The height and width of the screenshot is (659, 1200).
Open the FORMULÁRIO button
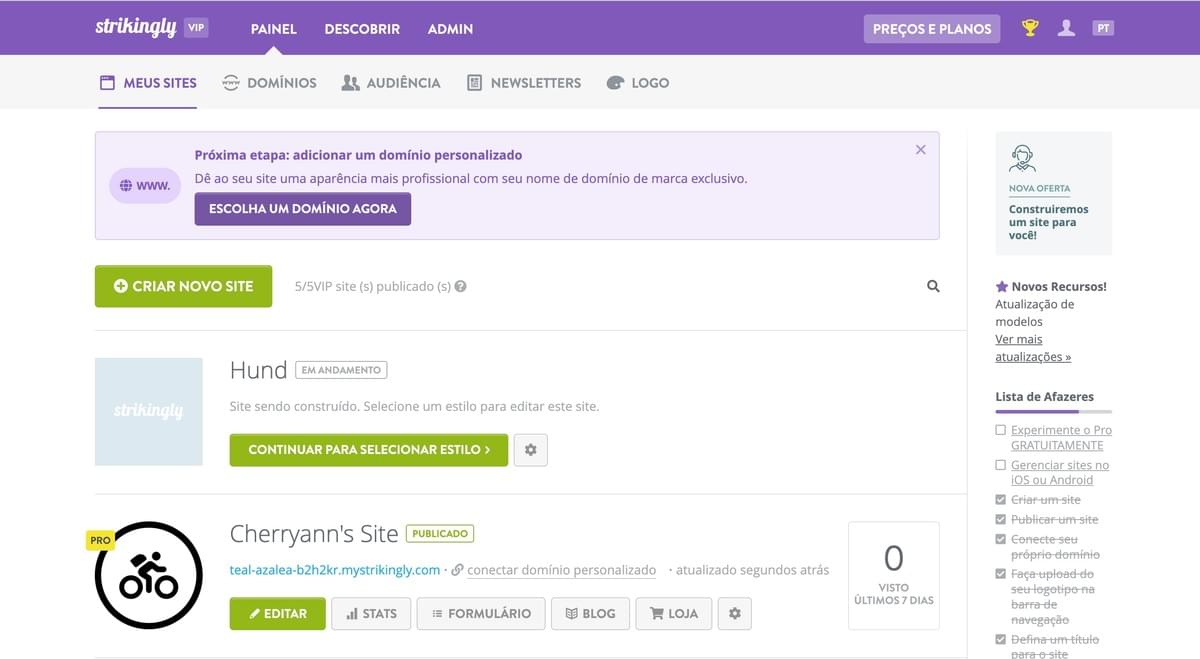tap(481, 613)
